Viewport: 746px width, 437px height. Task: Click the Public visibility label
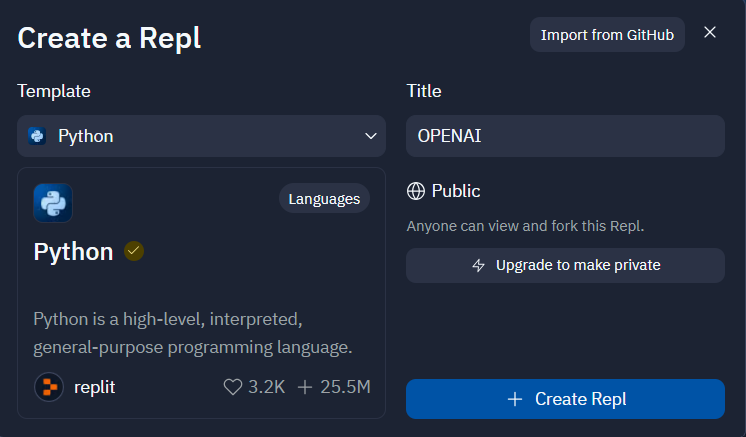point(456,191)
